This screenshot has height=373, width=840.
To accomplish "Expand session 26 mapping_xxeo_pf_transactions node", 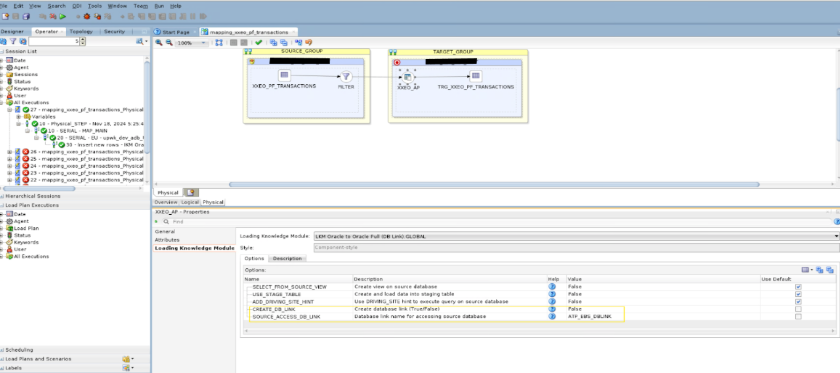I will click(x=10, y=152).
